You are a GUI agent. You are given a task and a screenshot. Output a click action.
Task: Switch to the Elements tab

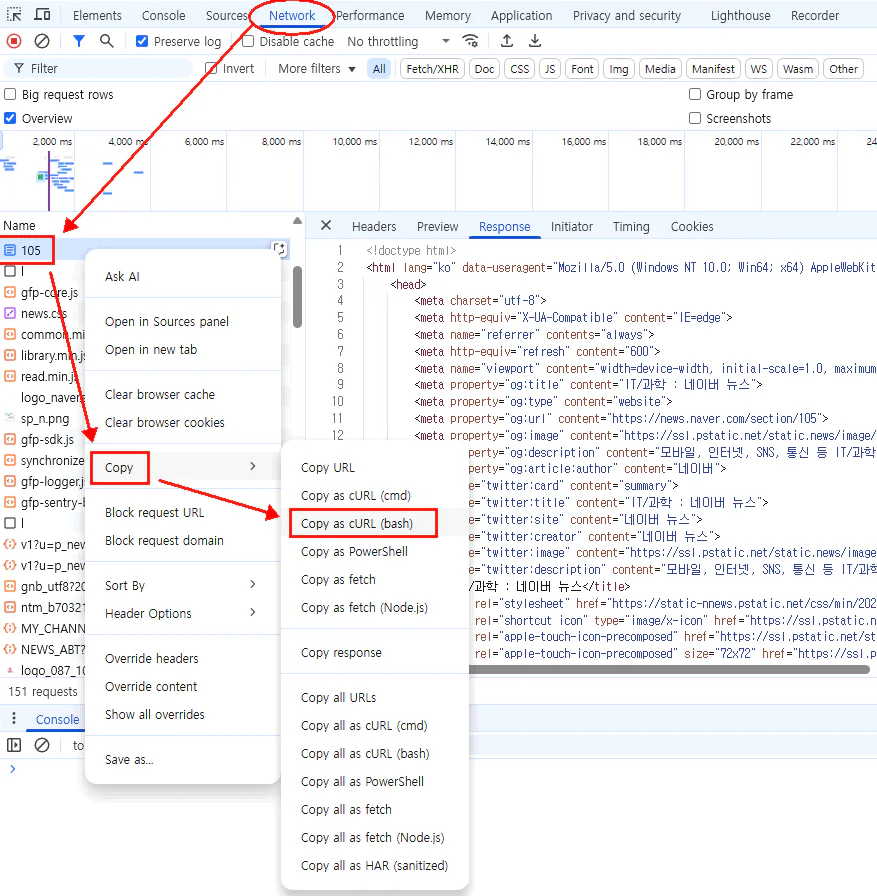click(x=97, y=15)
